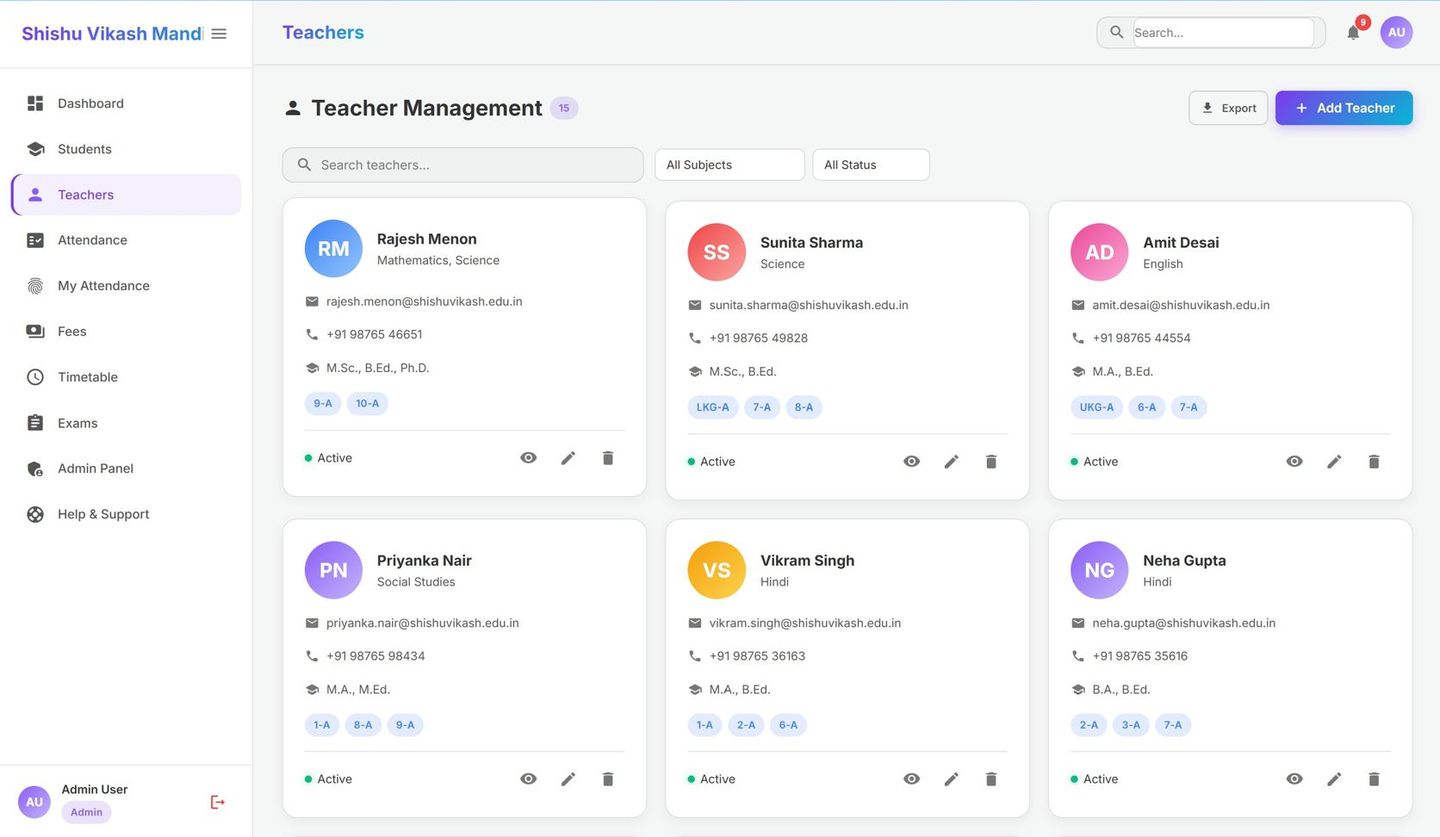1440x837 pixels.
Task: Focus the header Search box
Action: click(1223, 32)
